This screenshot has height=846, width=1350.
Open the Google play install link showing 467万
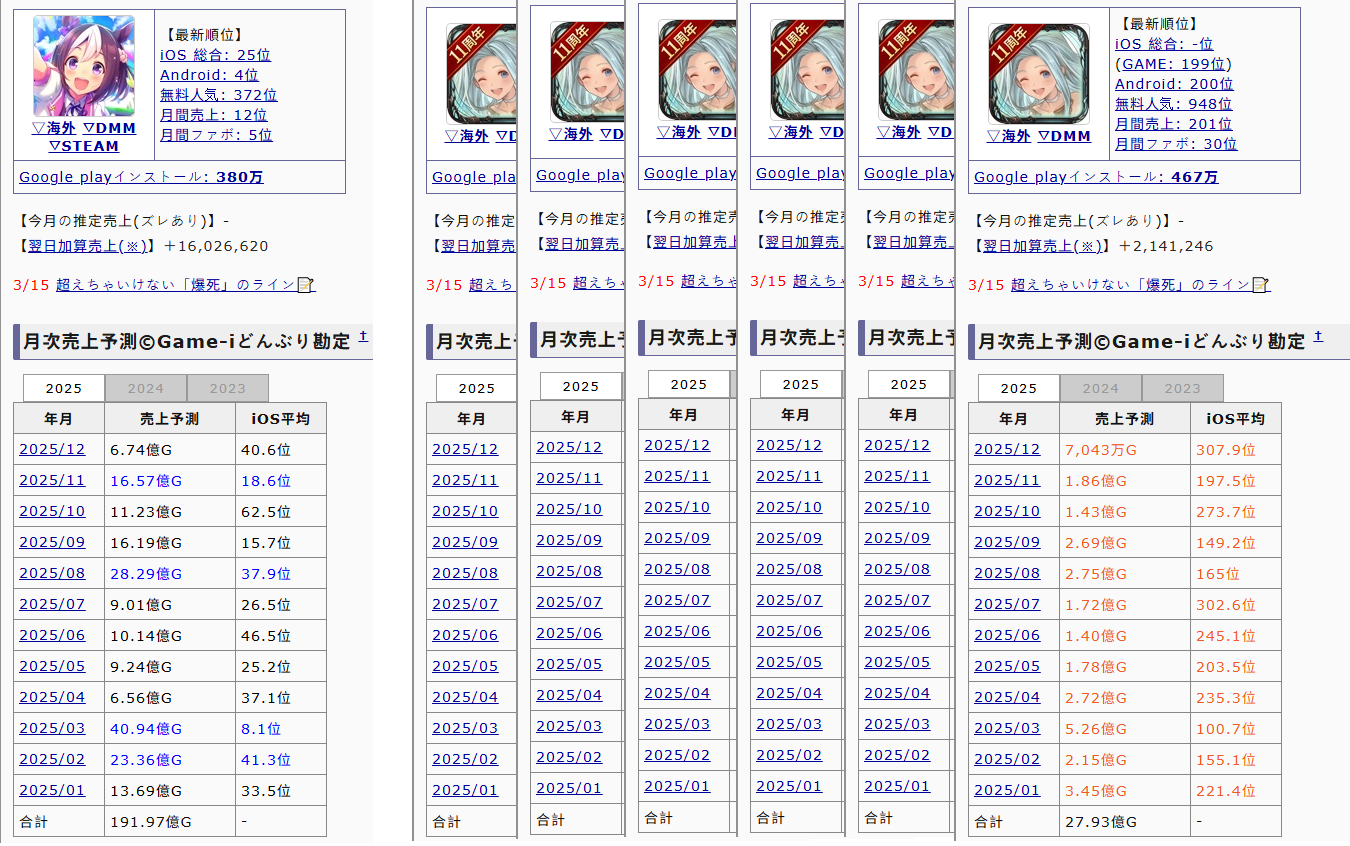1096,177
